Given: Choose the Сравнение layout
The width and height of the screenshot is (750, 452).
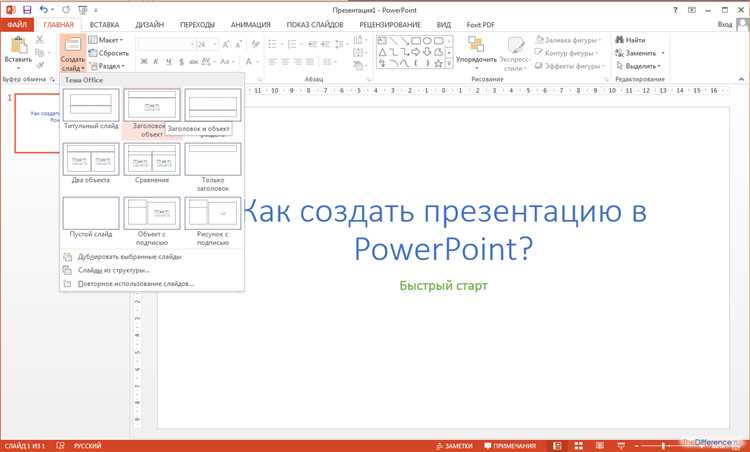Looking at the screenshot, I should (x=152, y=163).
